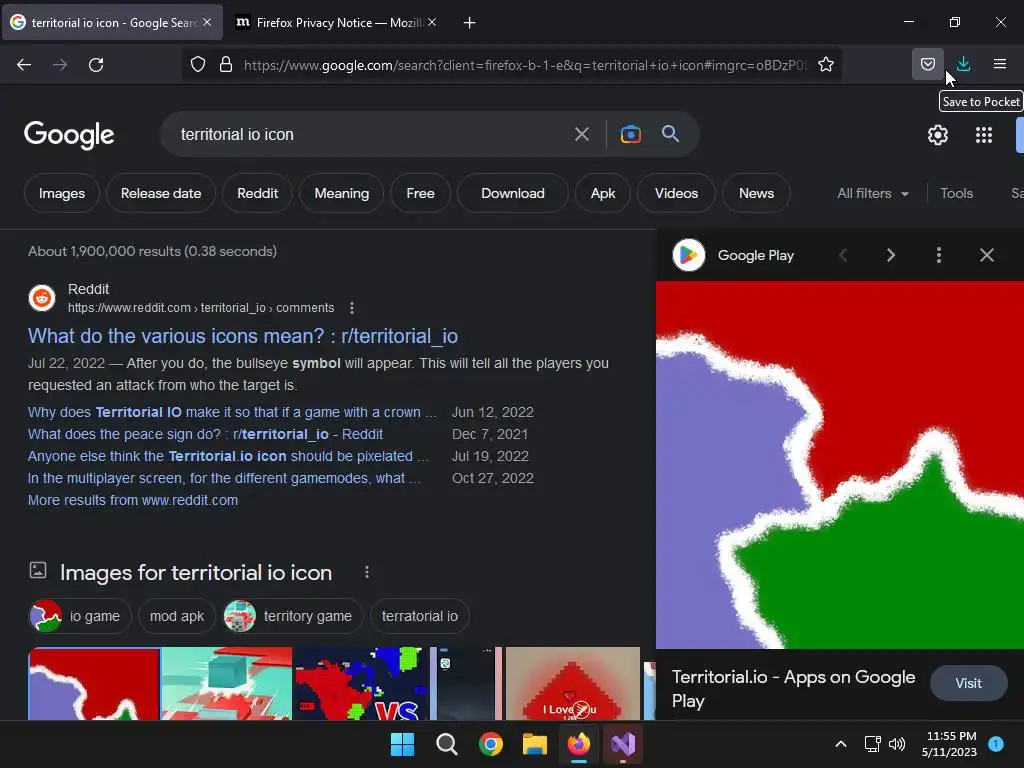Select the Free filter chip
The height and width of the screenshot is (768, 1024).
pos(420,193)
